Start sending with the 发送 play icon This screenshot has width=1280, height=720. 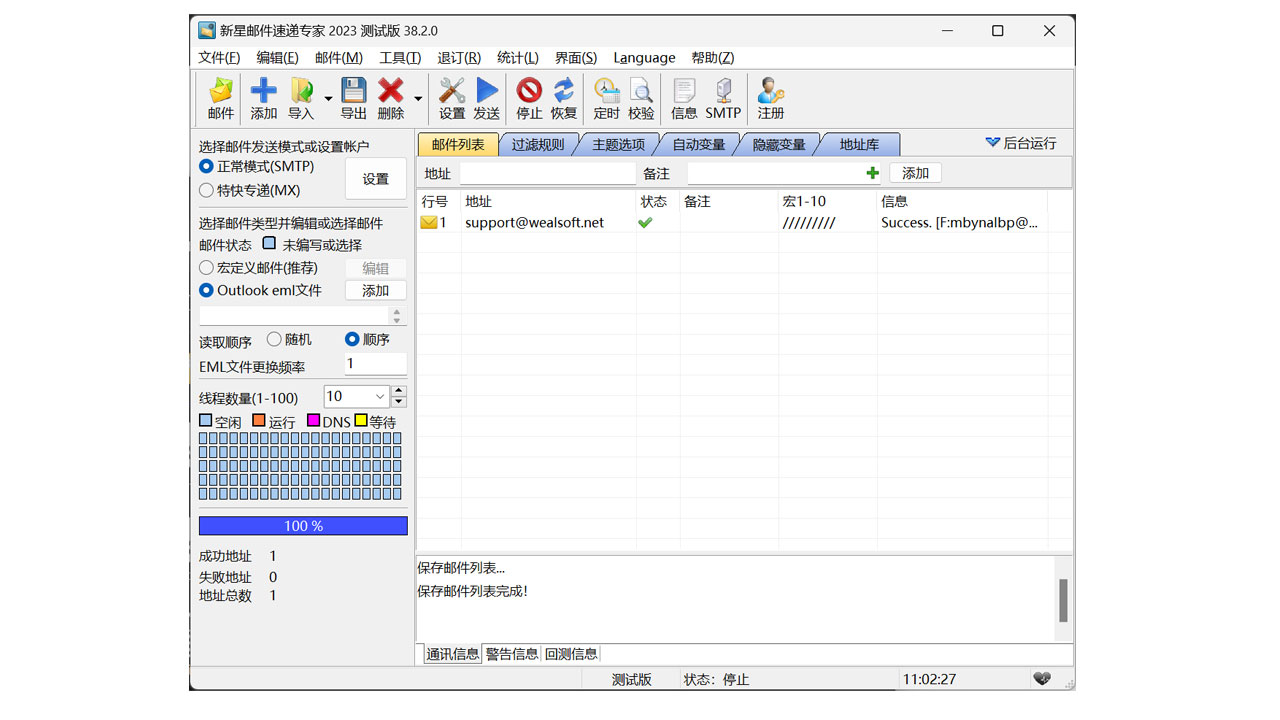click(487, 99)
